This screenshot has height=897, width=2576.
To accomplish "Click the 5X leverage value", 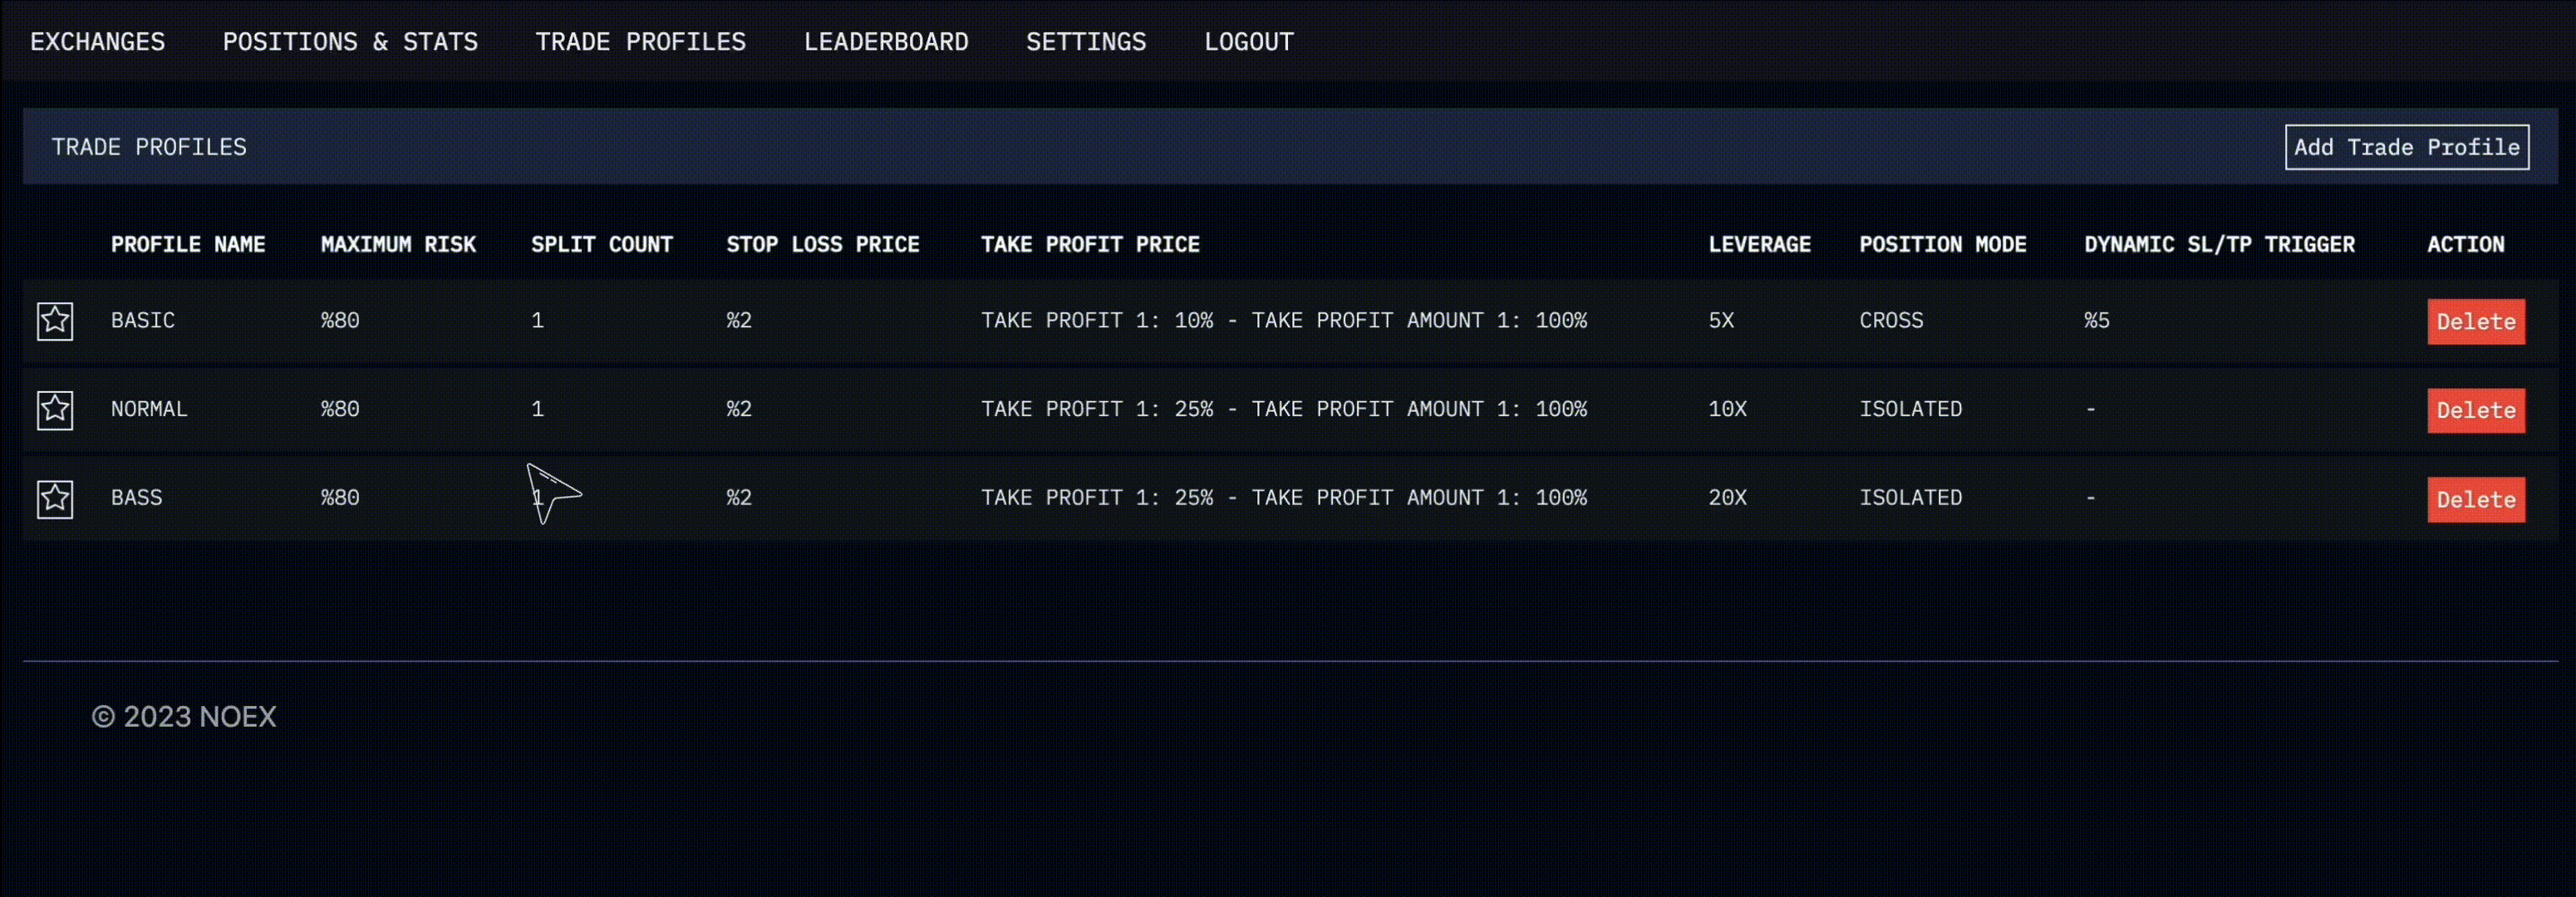I will pos(1721,321).
